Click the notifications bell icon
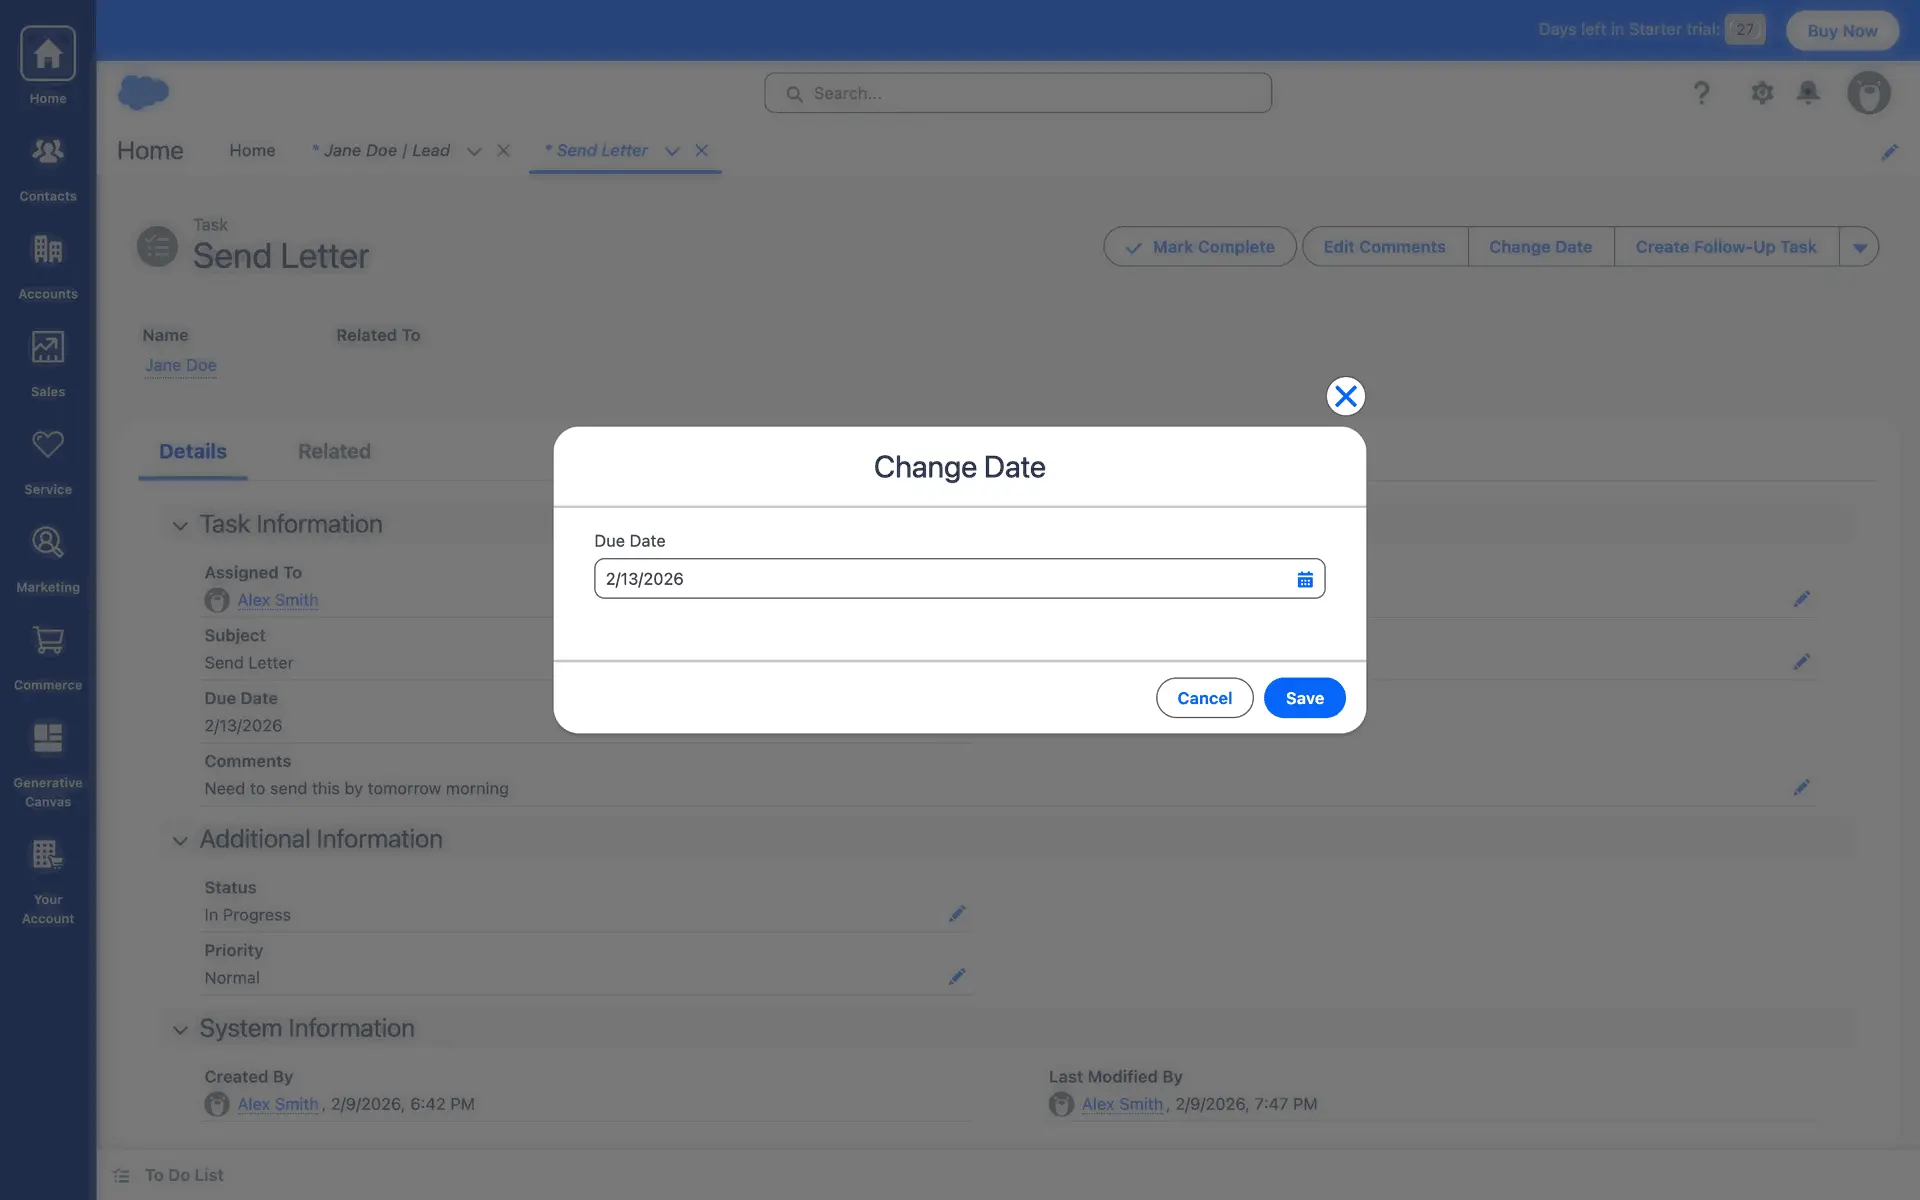 click(1808, 93)
